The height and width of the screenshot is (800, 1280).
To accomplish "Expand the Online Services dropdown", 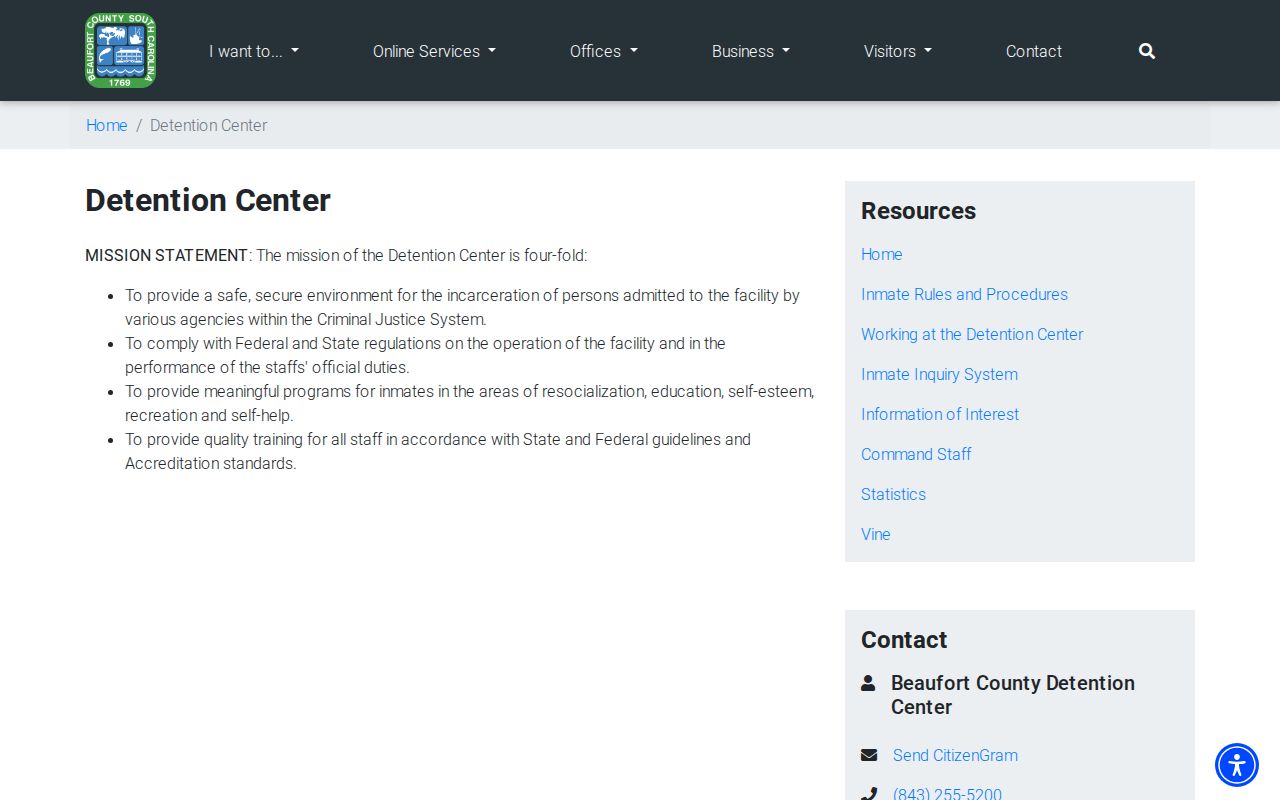I will (434, 51).
